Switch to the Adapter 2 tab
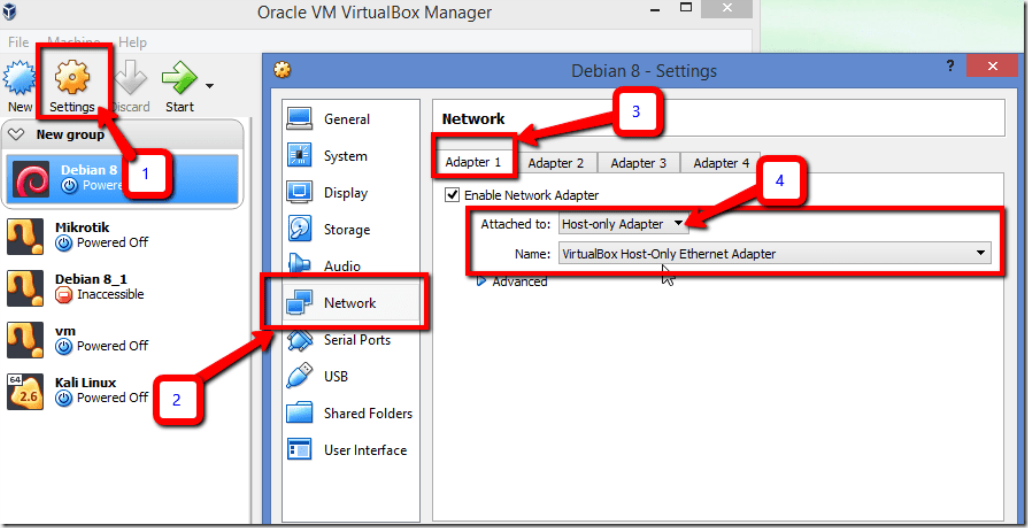This screenshot has width=1028, height=528. click(556, 163)
